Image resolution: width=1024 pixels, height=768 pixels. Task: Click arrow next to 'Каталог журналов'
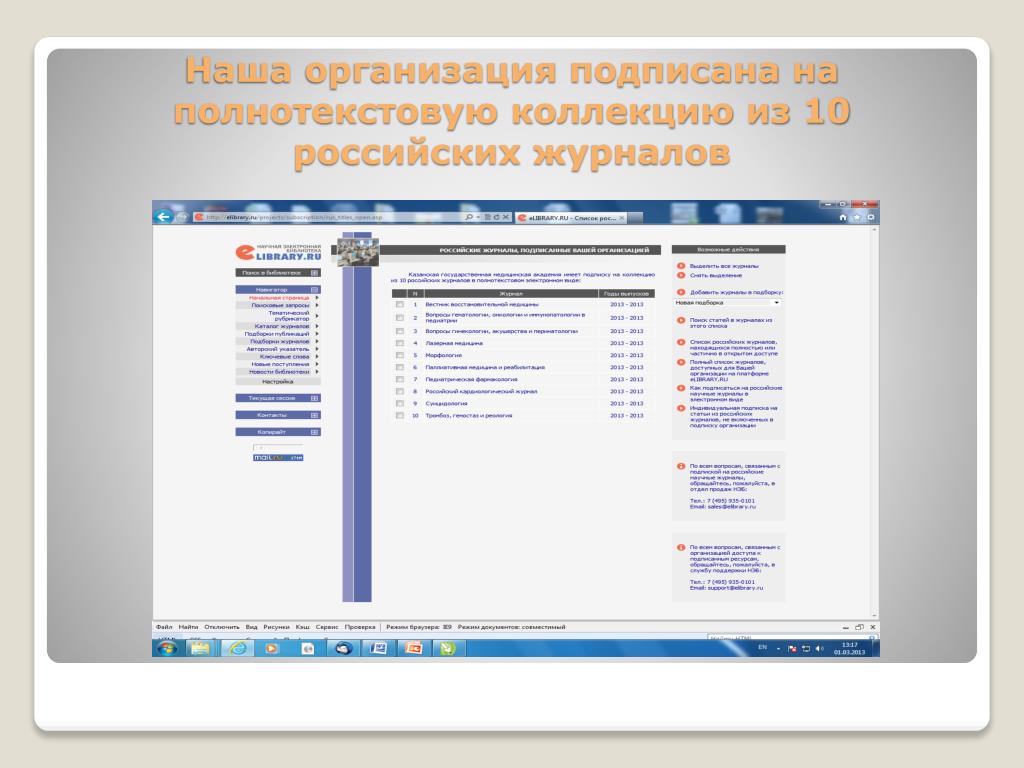pos(317,326)
